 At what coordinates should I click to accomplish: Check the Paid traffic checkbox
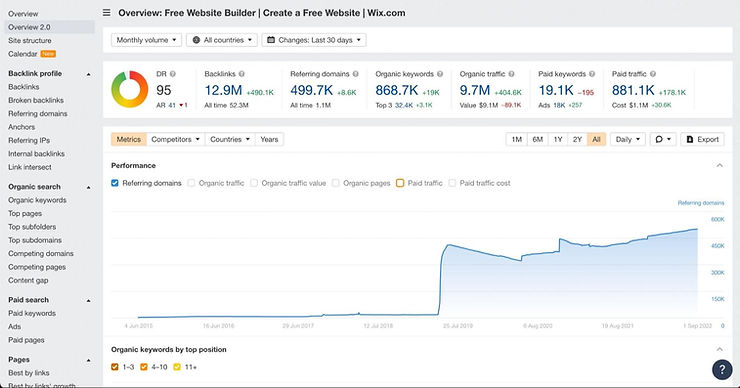400,183
